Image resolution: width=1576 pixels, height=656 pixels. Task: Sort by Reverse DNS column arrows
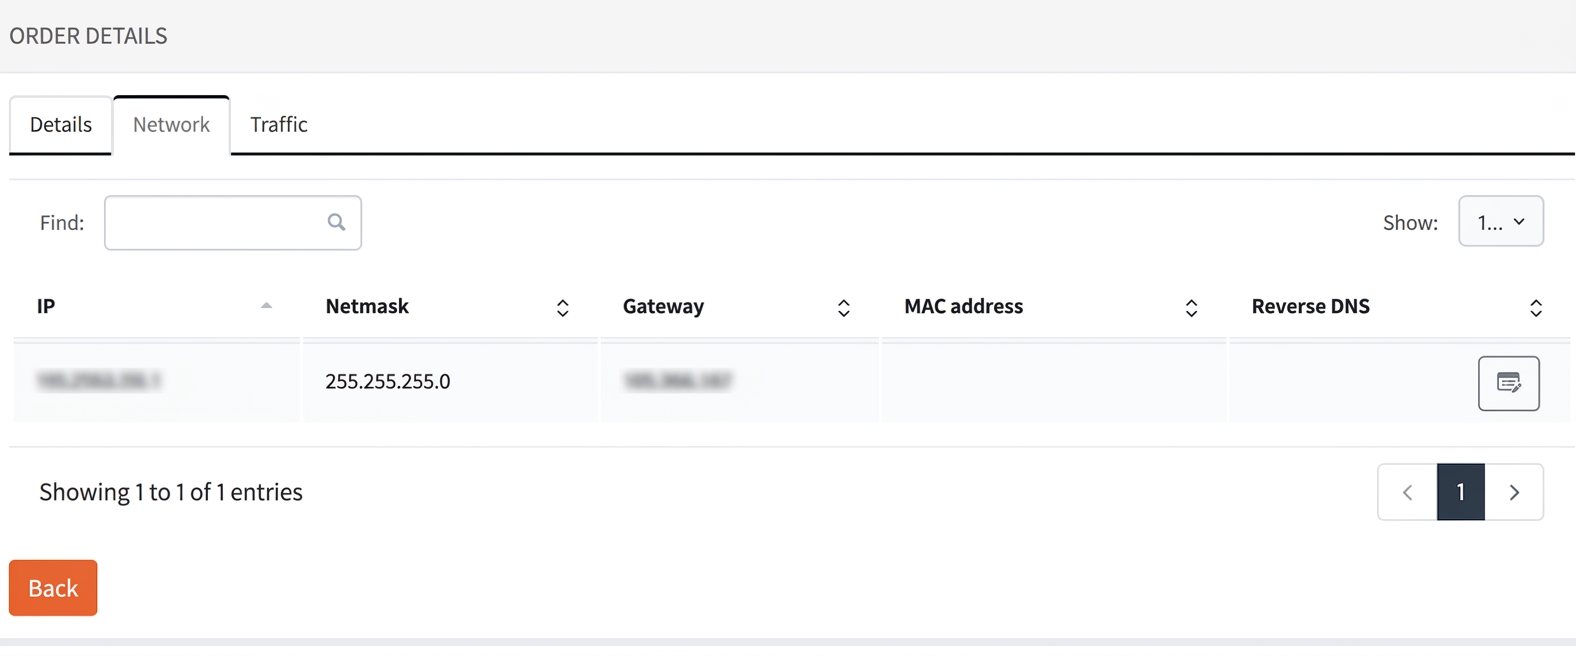point(1536,308)
